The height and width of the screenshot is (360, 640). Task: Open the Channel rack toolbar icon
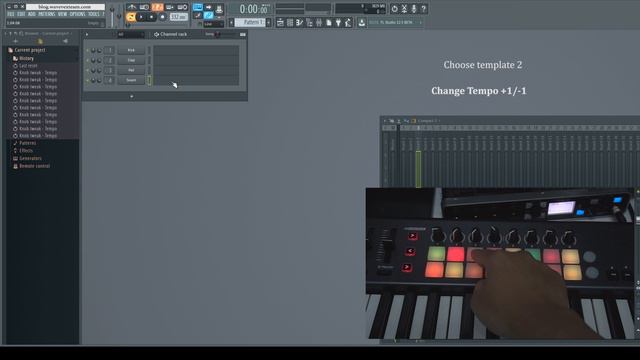290,22
